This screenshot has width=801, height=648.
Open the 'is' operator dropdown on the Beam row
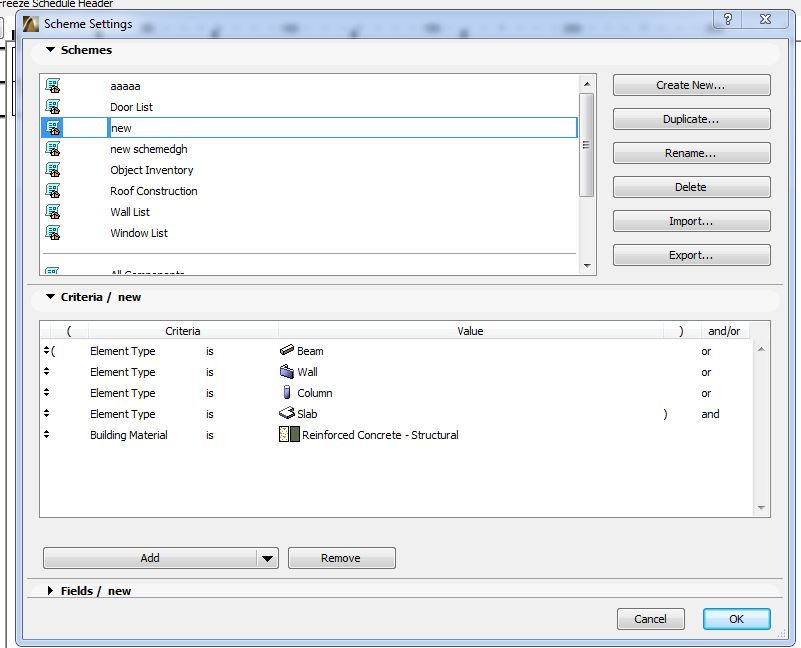210,351
